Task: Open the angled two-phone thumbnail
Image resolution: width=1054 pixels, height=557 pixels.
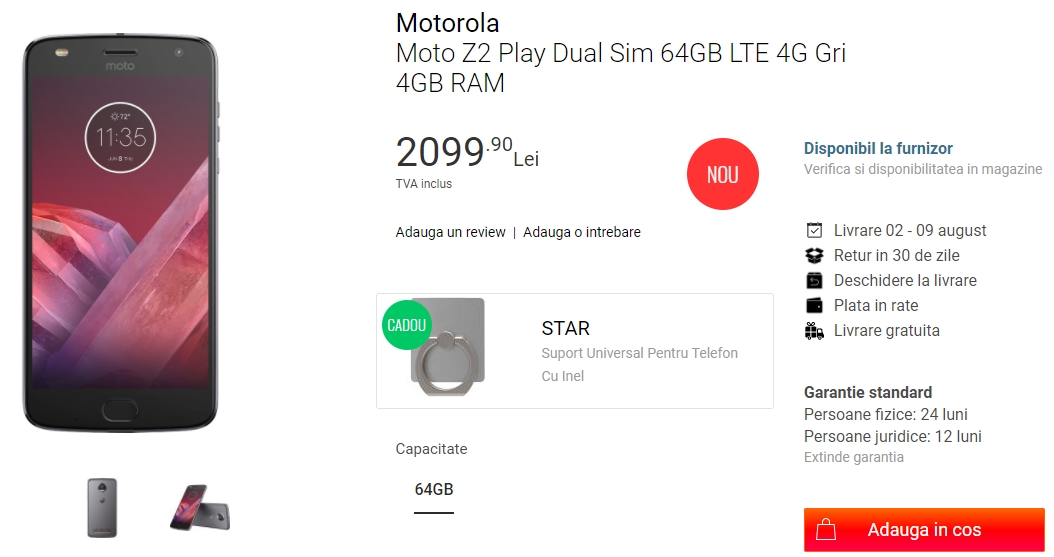Action: coord(199,507)
